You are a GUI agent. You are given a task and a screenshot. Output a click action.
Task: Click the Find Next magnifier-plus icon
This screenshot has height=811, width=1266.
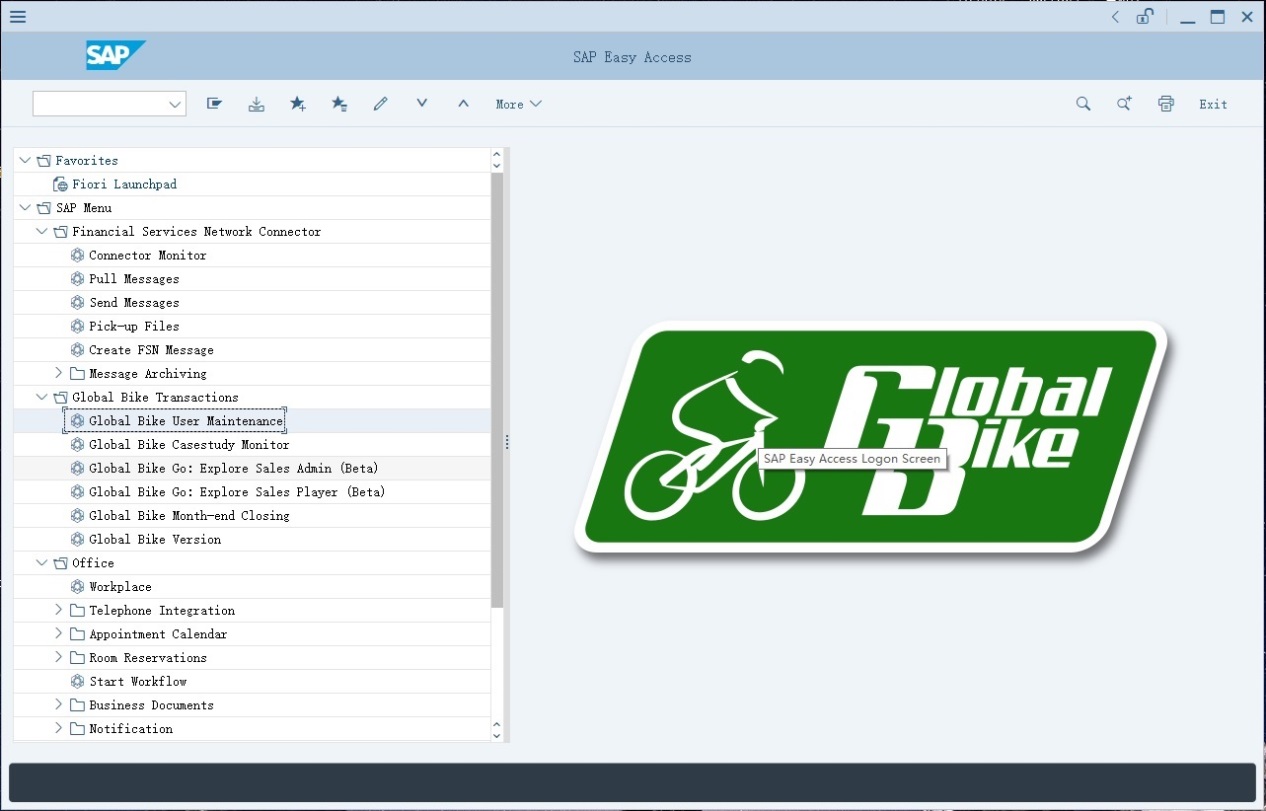pos(1124,104)
